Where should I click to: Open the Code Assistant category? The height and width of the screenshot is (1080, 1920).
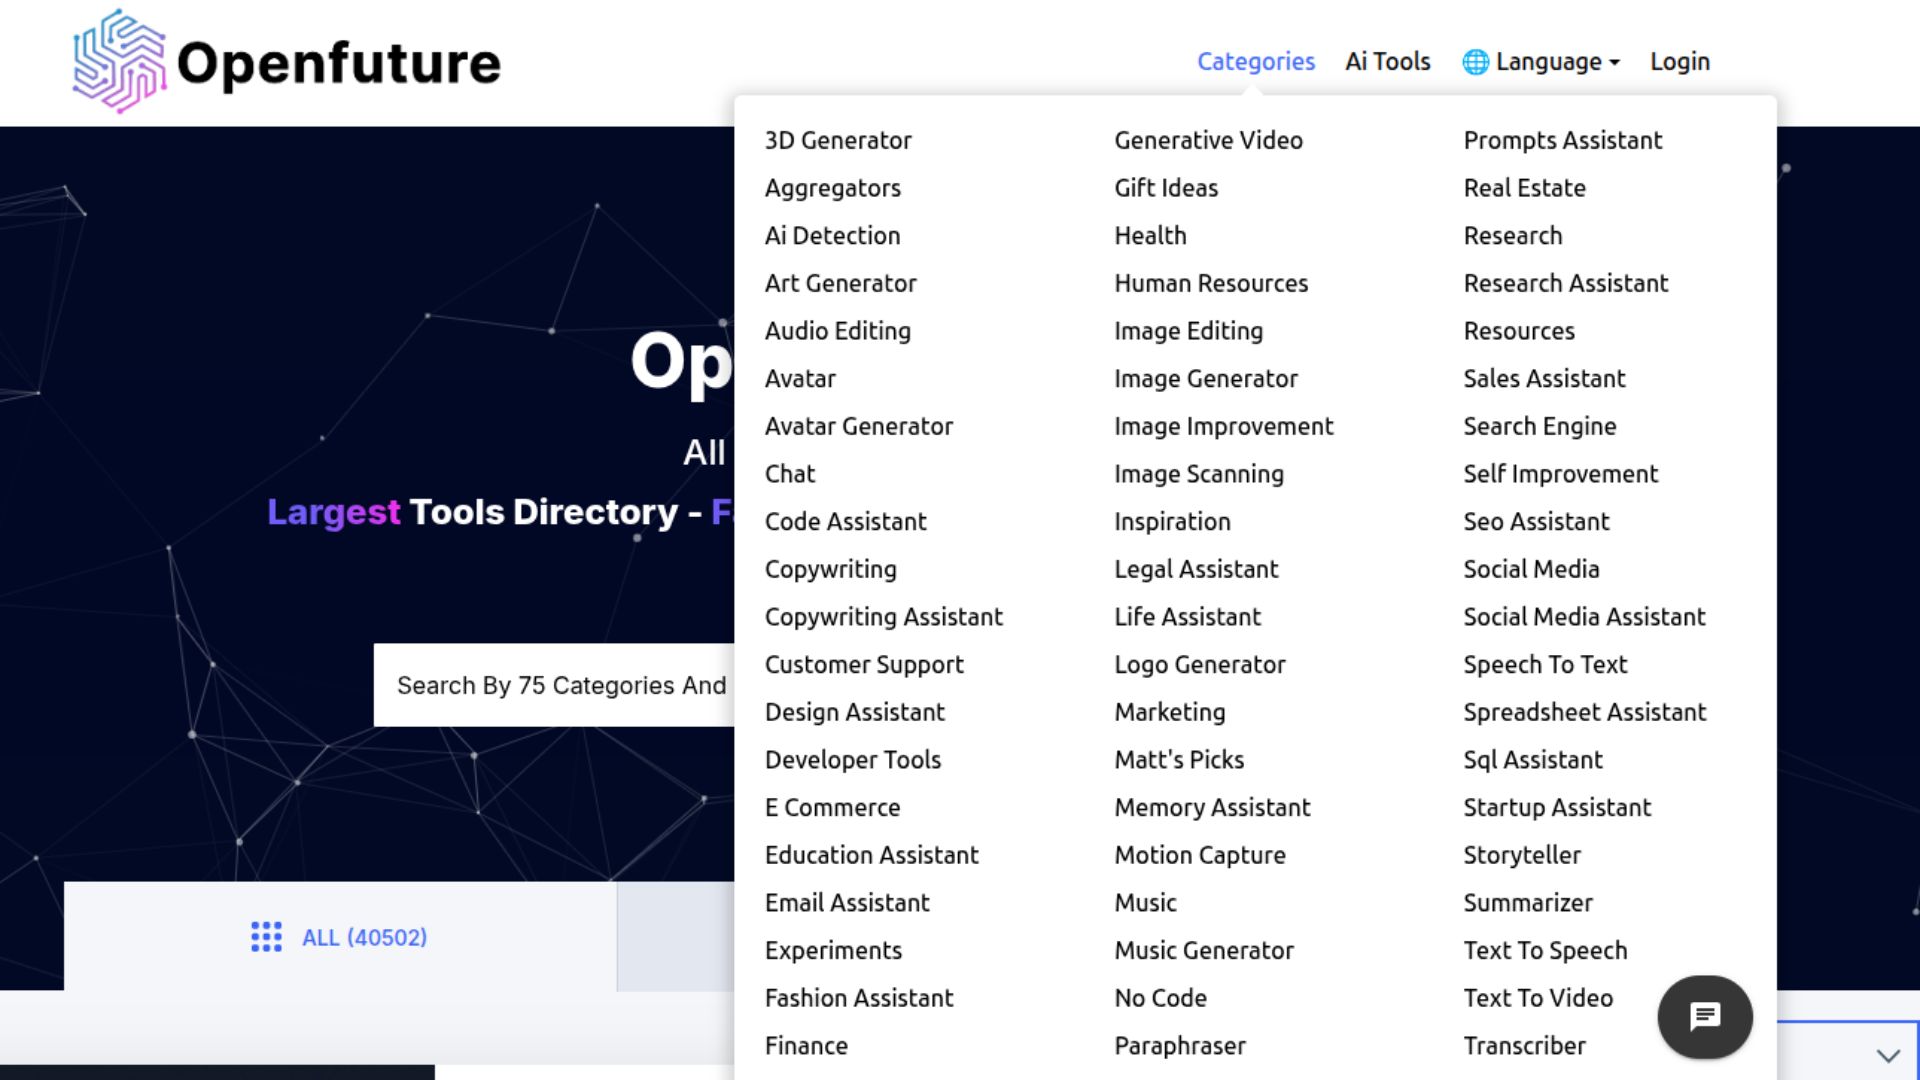click(x=845, y=521)
